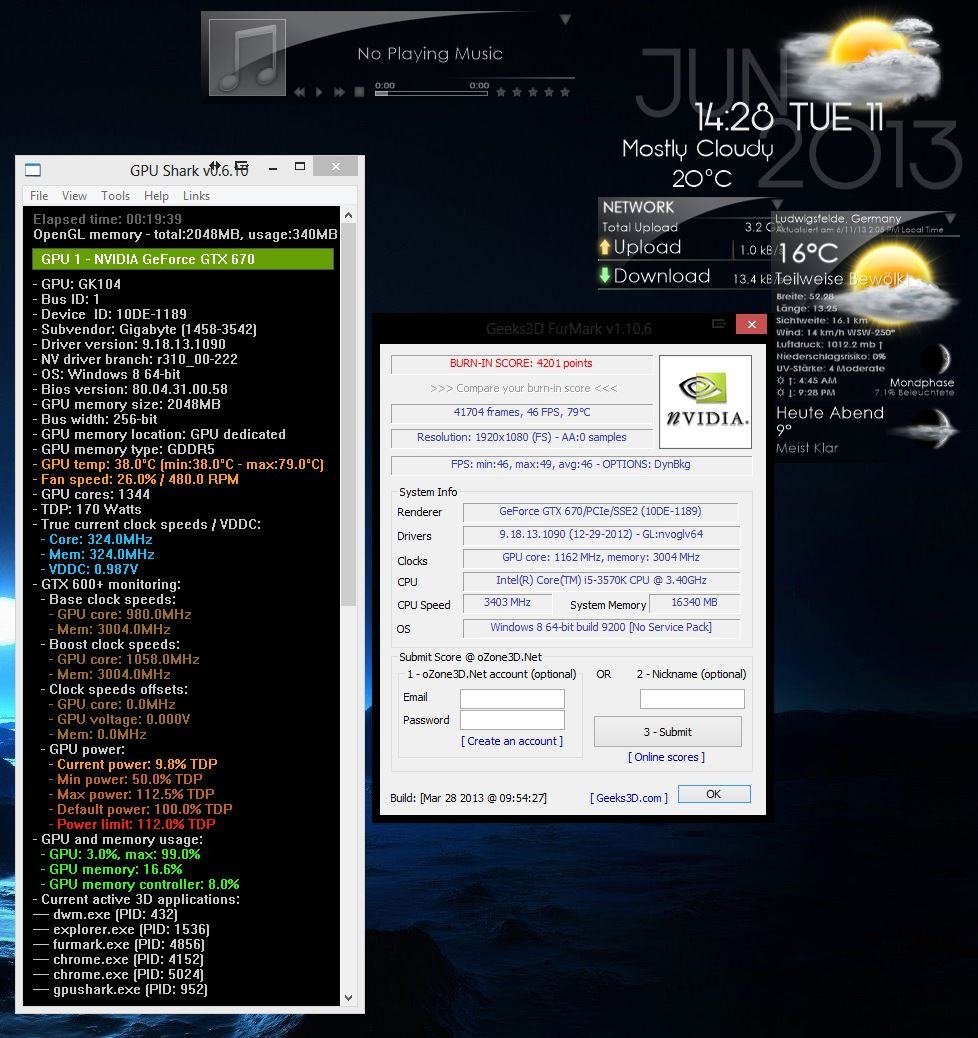Open the File menu in GPU Shark
The width and height of the screenshot is (978, 1038).
(x=39, y=196)
